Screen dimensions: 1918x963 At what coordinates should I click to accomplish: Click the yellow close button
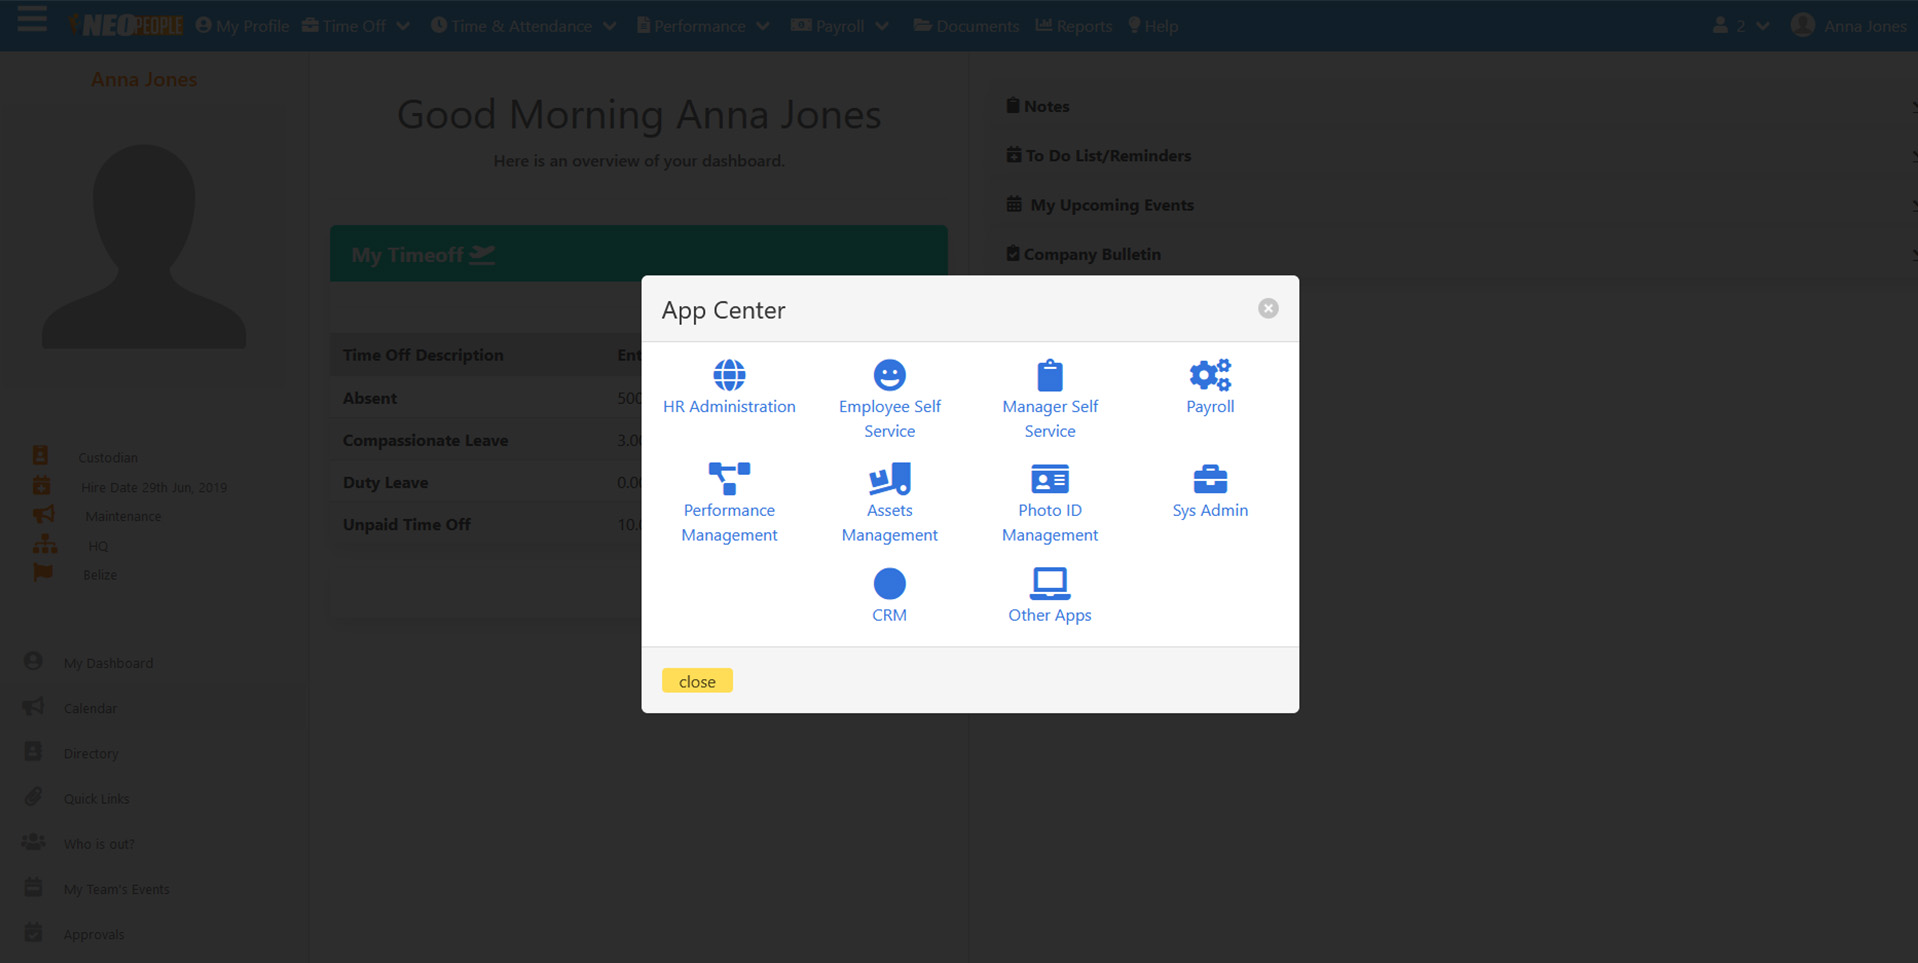(697, 681)
